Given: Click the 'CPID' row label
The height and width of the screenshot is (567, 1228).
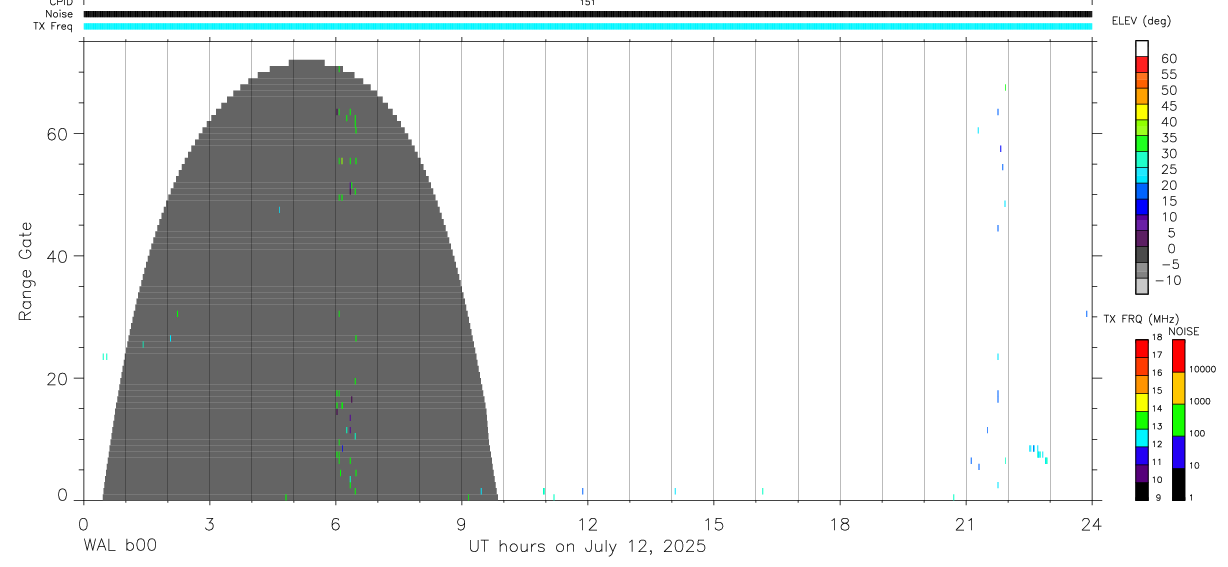Looking at the screenshot, I should 62,3.
